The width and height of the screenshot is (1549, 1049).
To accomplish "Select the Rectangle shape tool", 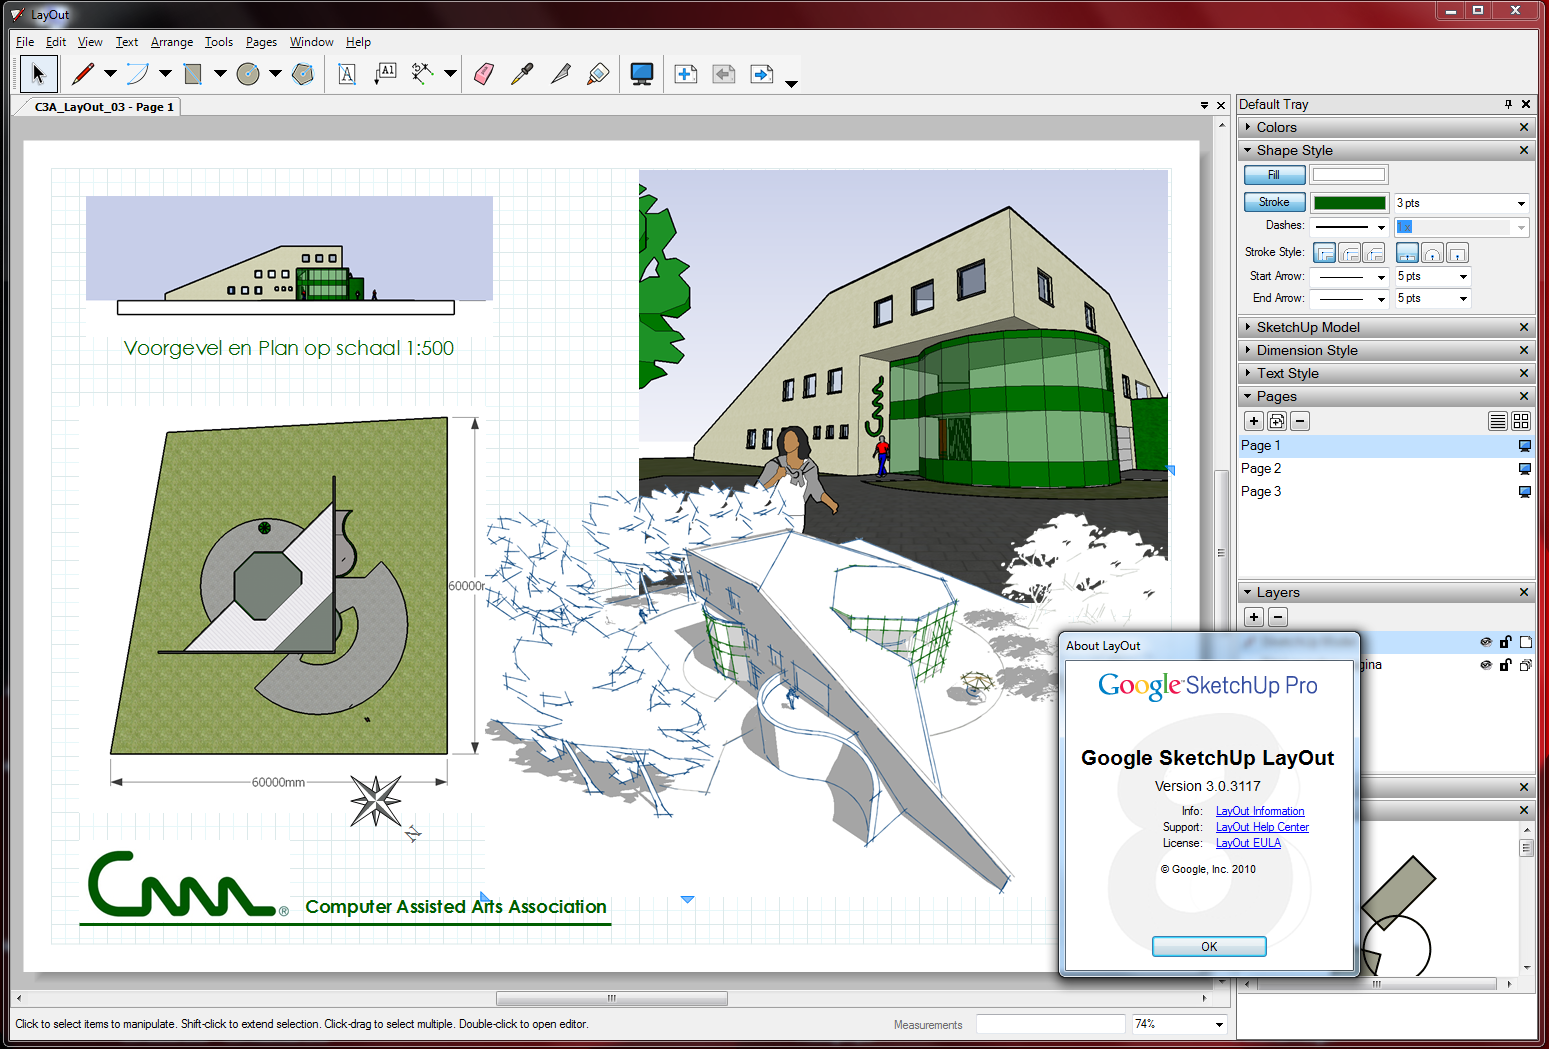I will click(x=193, y=74).
